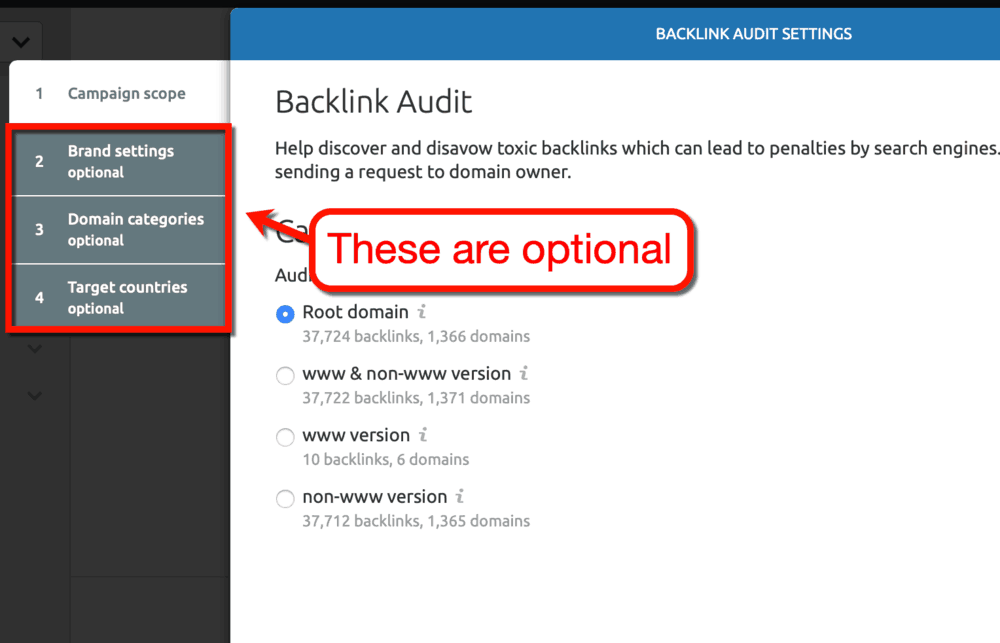Switch to the Campaign scope step
This screenshot has height=643, width=1000.
pyautogui.click(x=126, y=93)
